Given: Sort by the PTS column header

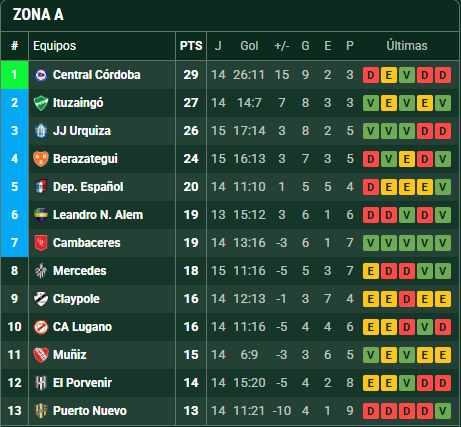Looking at the screenshot, I should tap(191, 46).
